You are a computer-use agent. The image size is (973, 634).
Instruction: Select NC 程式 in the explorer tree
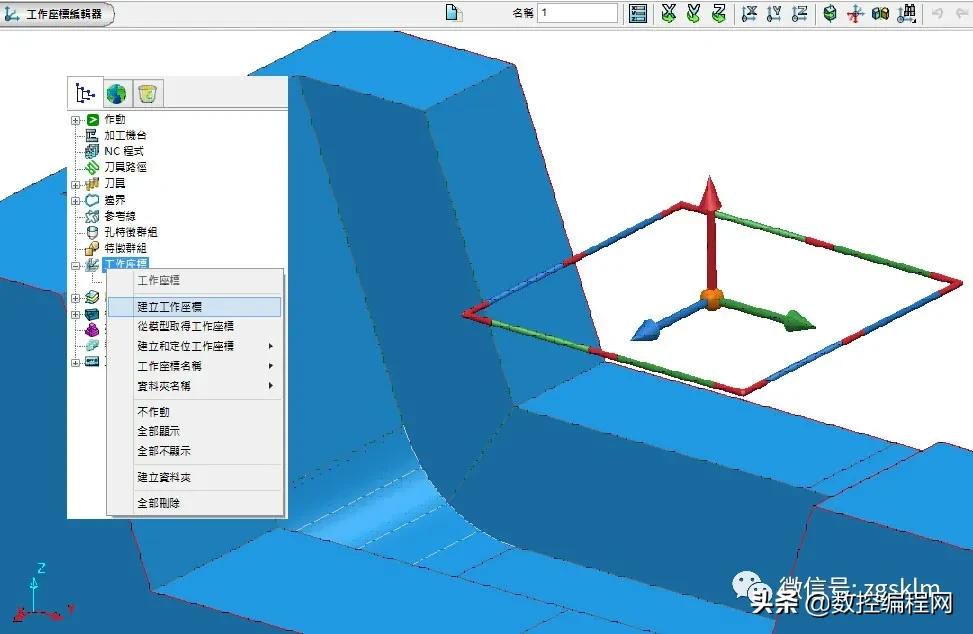124,151
